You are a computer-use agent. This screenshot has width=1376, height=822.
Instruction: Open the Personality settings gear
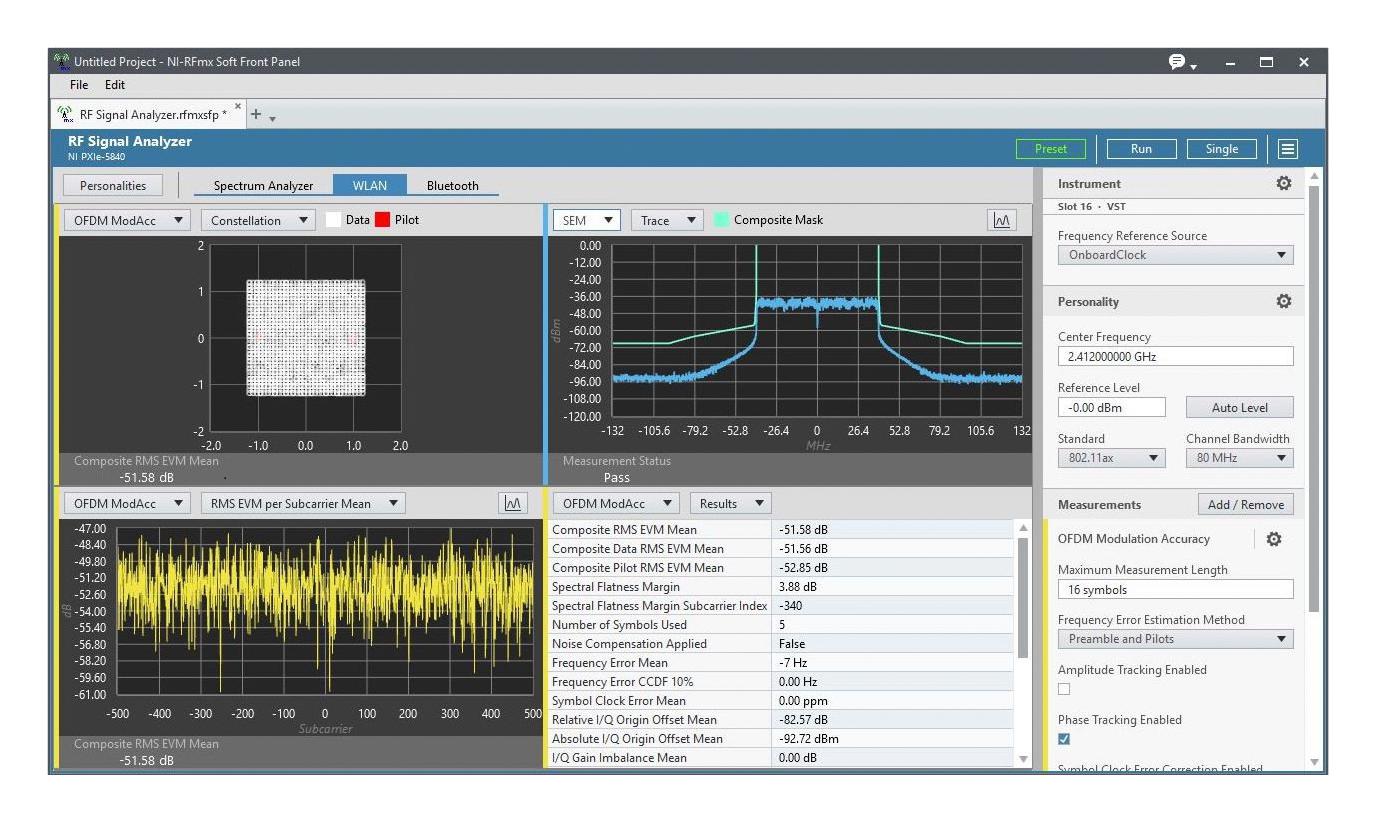tap(1283, 302)
